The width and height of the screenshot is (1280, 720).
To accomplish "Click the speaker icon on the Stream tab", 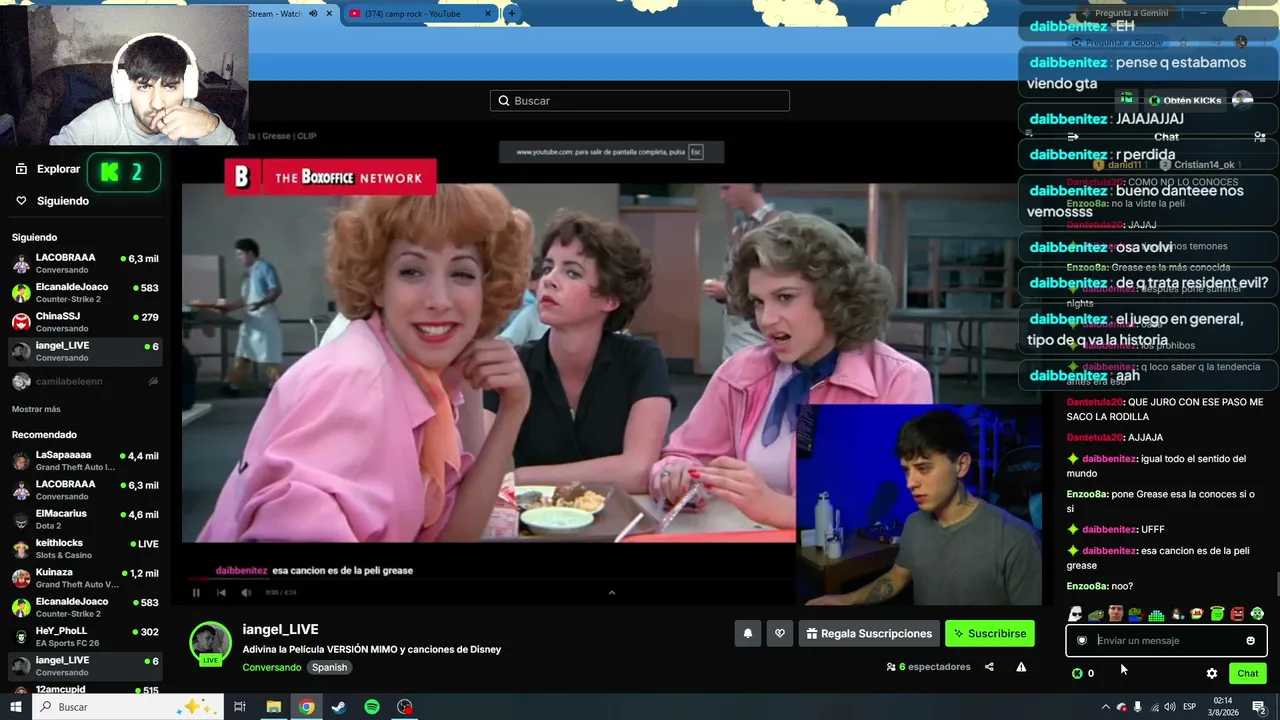I will pos(313,14).
